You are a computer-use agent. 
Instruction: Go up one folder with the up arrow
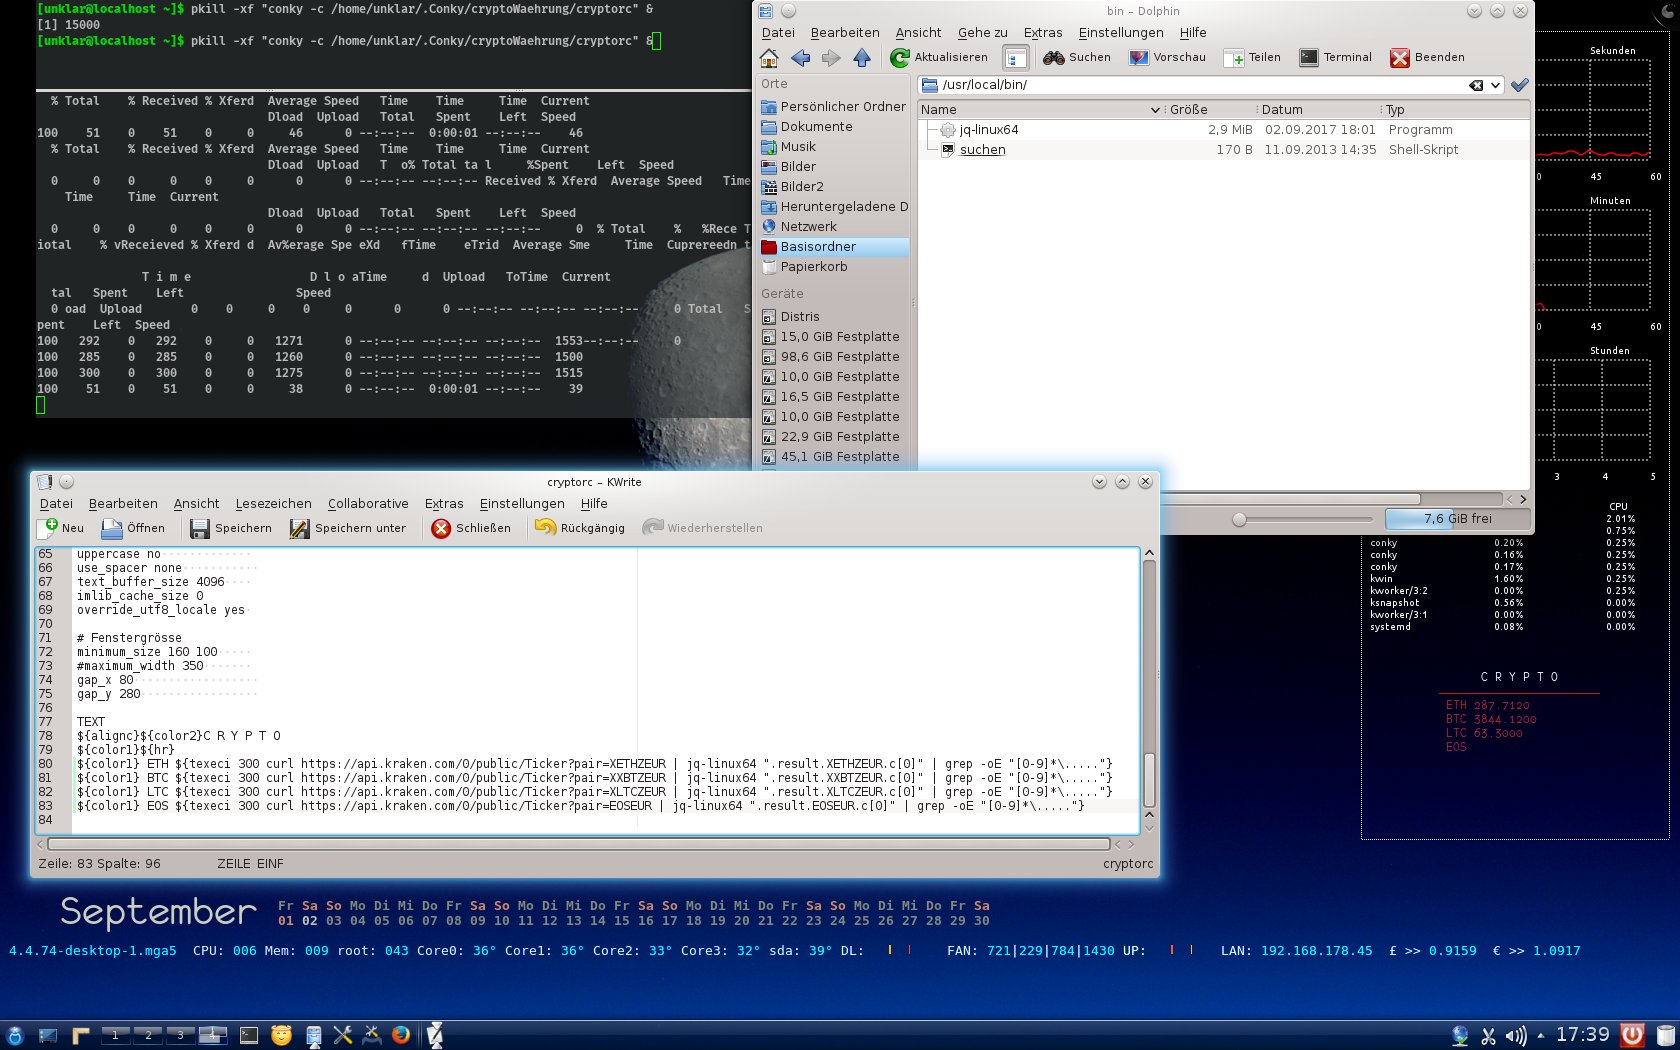point(862,58)
